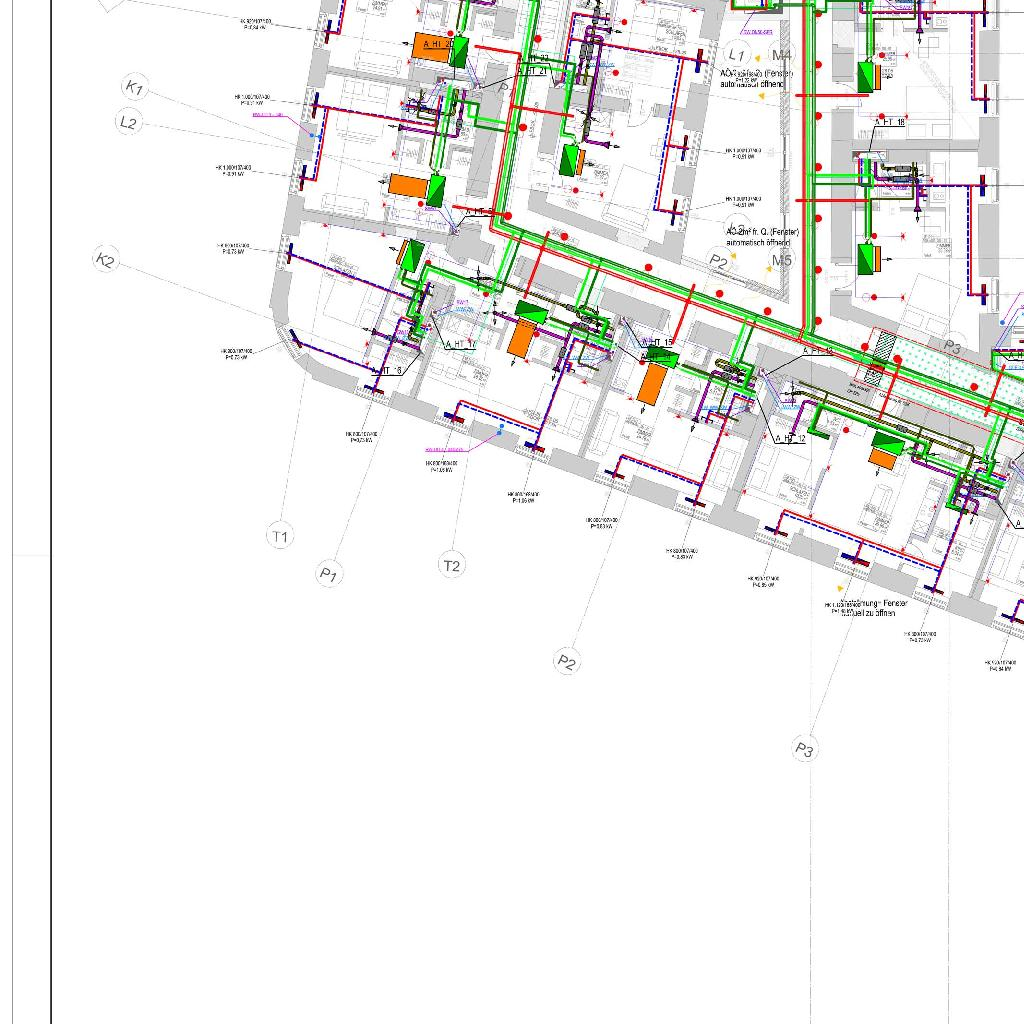Screen dimensions: 1024x1024
Task: Pick the lowest P3 grid bubble
Action: click(x=805, y=749)
